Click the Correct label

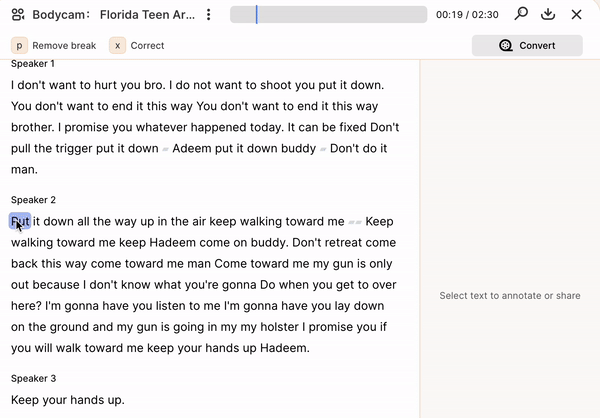coord(147,46)
